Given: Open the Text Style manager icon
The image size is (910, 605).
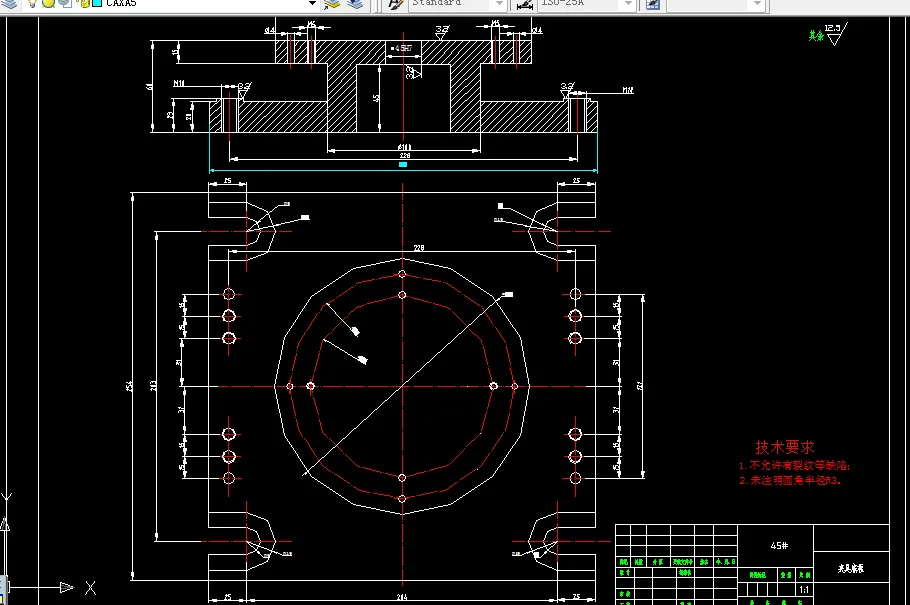Looking at the screenshot, I should coord(396,5).
